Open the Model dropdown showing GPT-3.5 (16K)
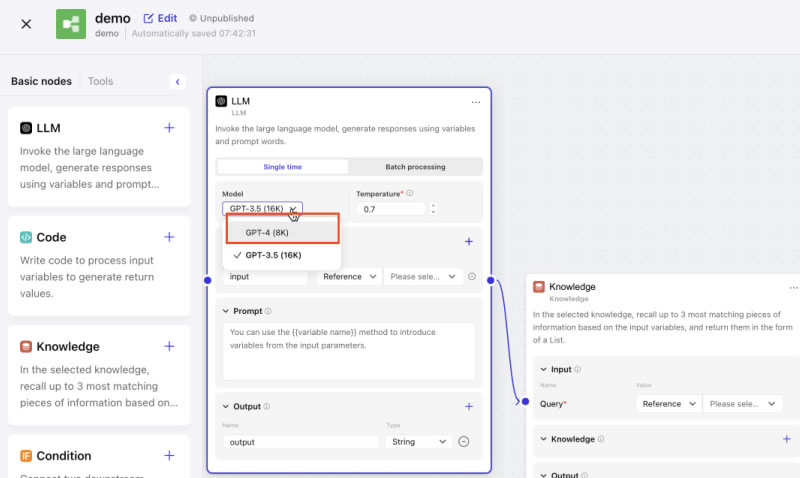The image size is (800, 478). pos(262,209)
